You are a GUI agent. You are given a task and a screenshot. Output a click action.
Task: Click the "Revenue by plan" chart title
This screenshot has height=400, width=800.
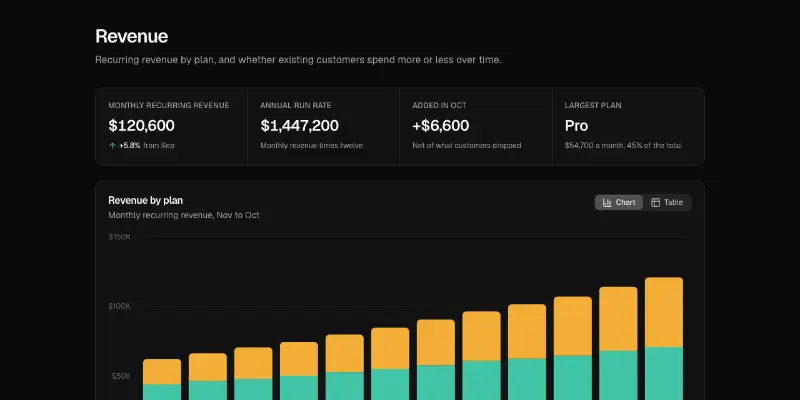[x=145, y=201]
